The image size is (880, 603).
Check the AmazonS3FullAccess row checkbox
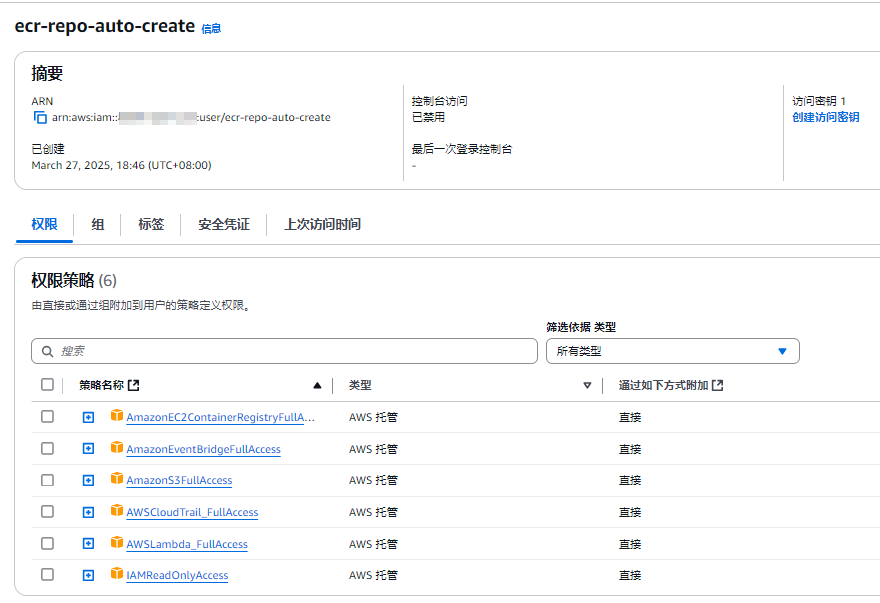coord(48,480)
